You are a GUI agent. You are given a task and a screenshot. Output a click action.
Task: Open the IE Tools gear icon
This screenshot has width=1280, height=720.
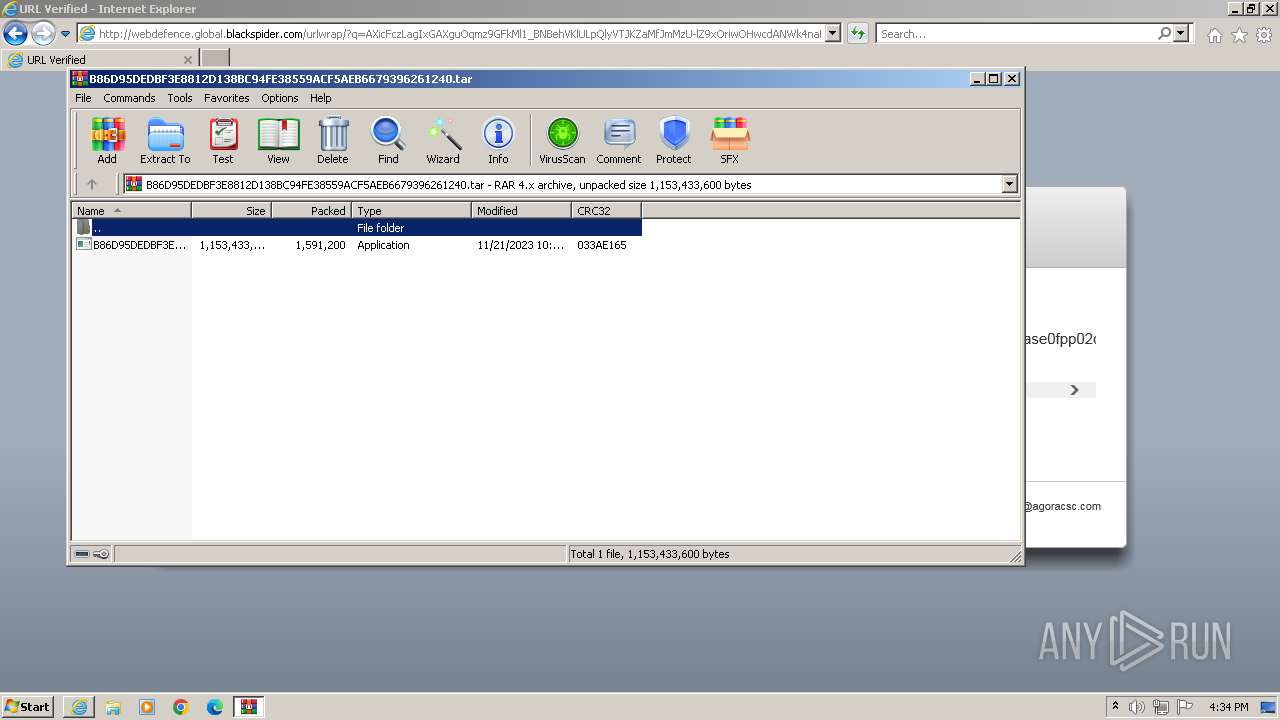pos(1264,35)
